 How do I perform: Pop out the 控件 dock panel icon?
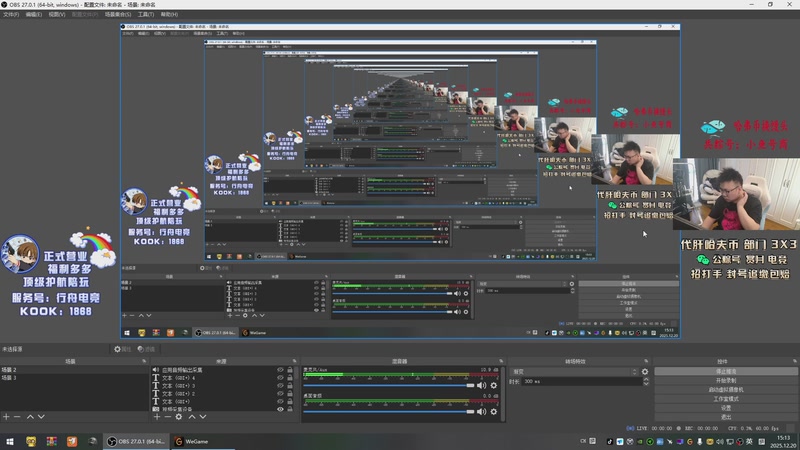(795, 361)
